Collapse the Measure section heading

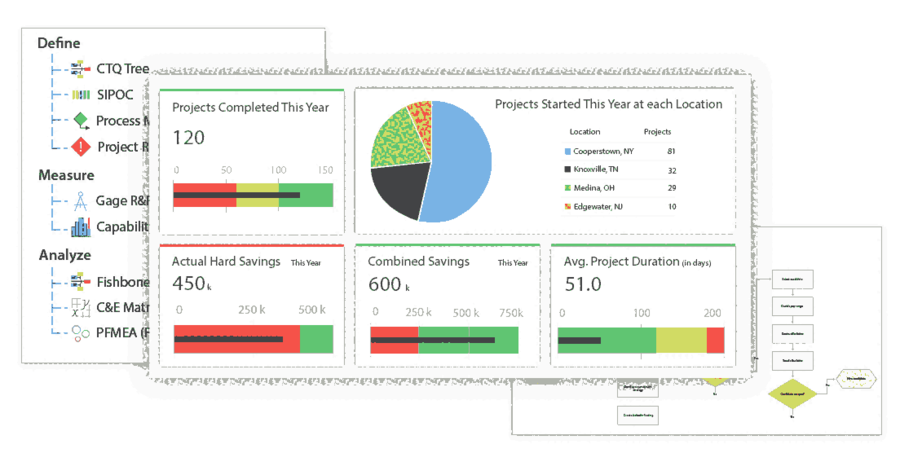66,175
